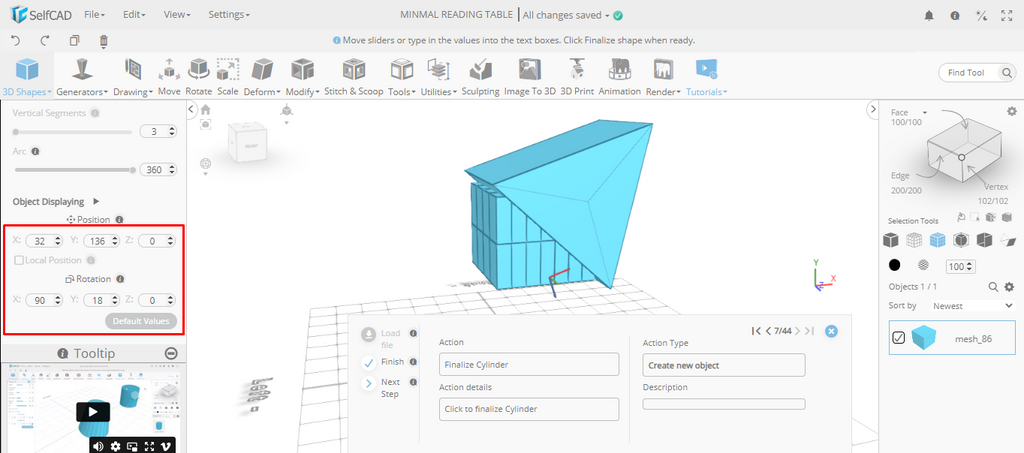
Task: Click the Stitch & Scoop tool
Action: (353, 75)
